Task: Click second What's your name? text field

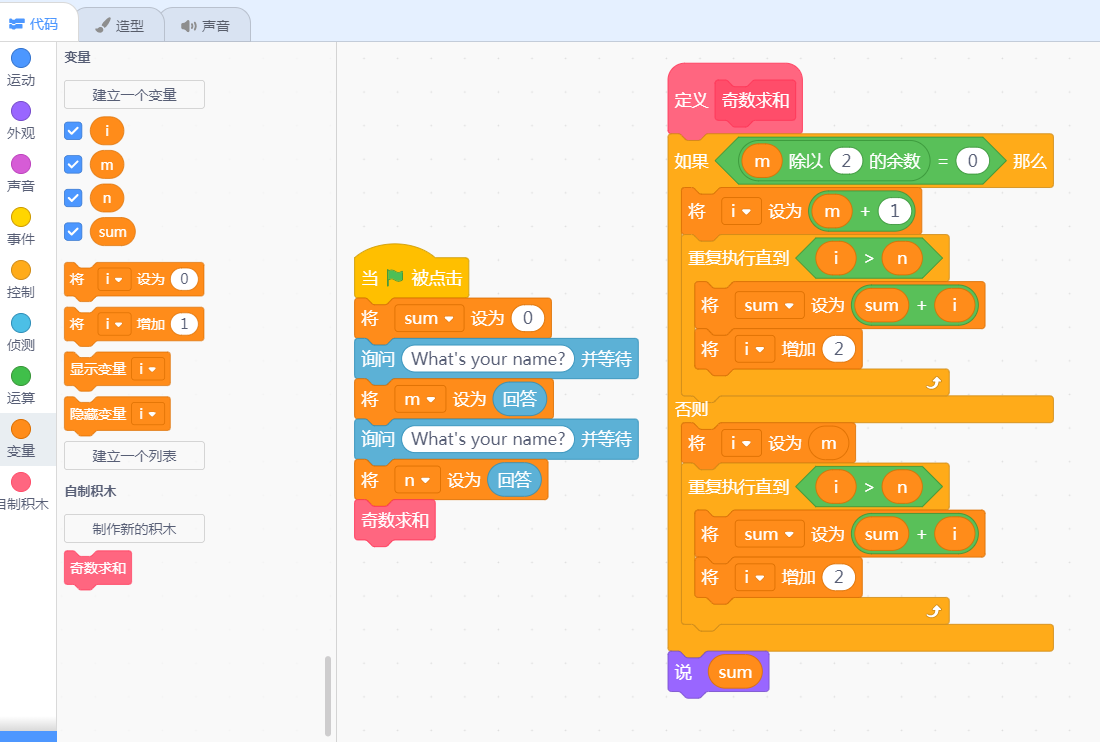Action: pyautogui.click(x=488, y=439)
